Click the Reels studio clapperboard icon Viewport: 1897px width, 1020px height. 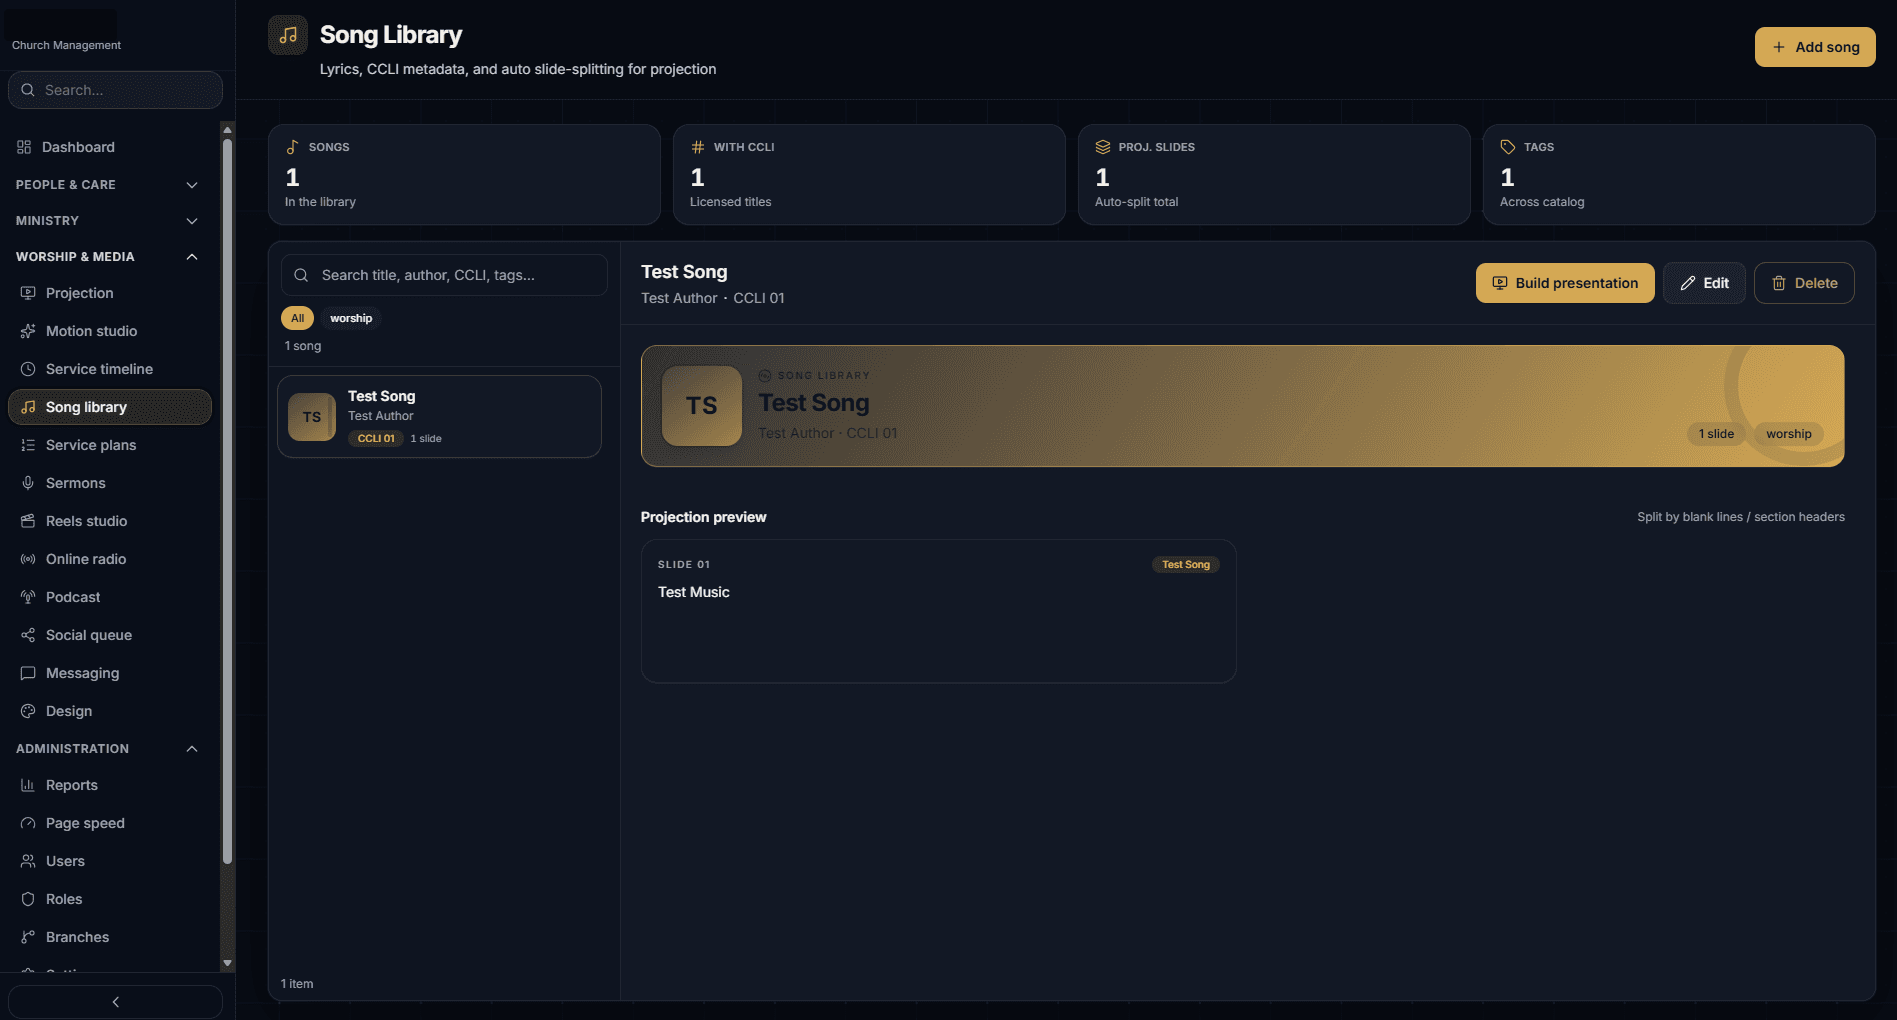tap(28, 521)
